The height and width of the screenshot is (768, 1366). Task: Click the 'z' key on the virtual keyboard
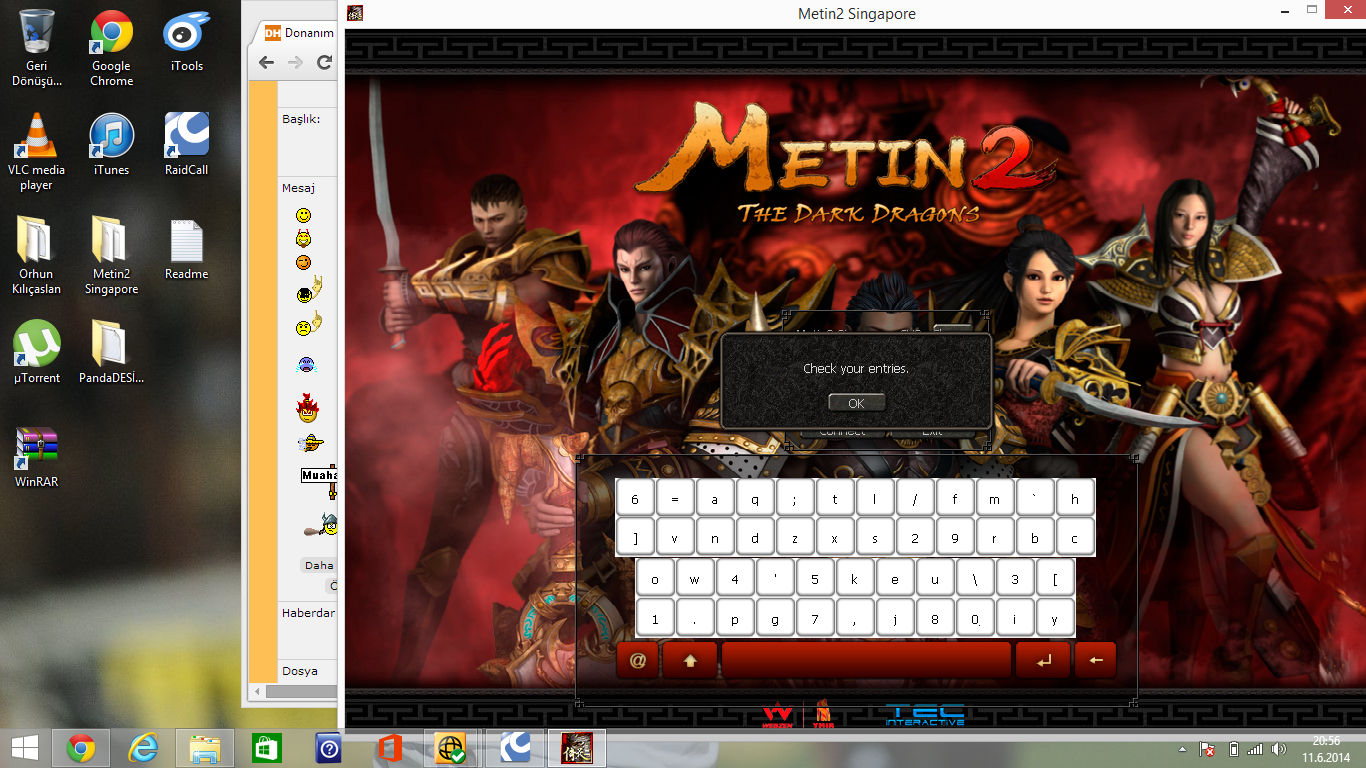click(795, 538)
